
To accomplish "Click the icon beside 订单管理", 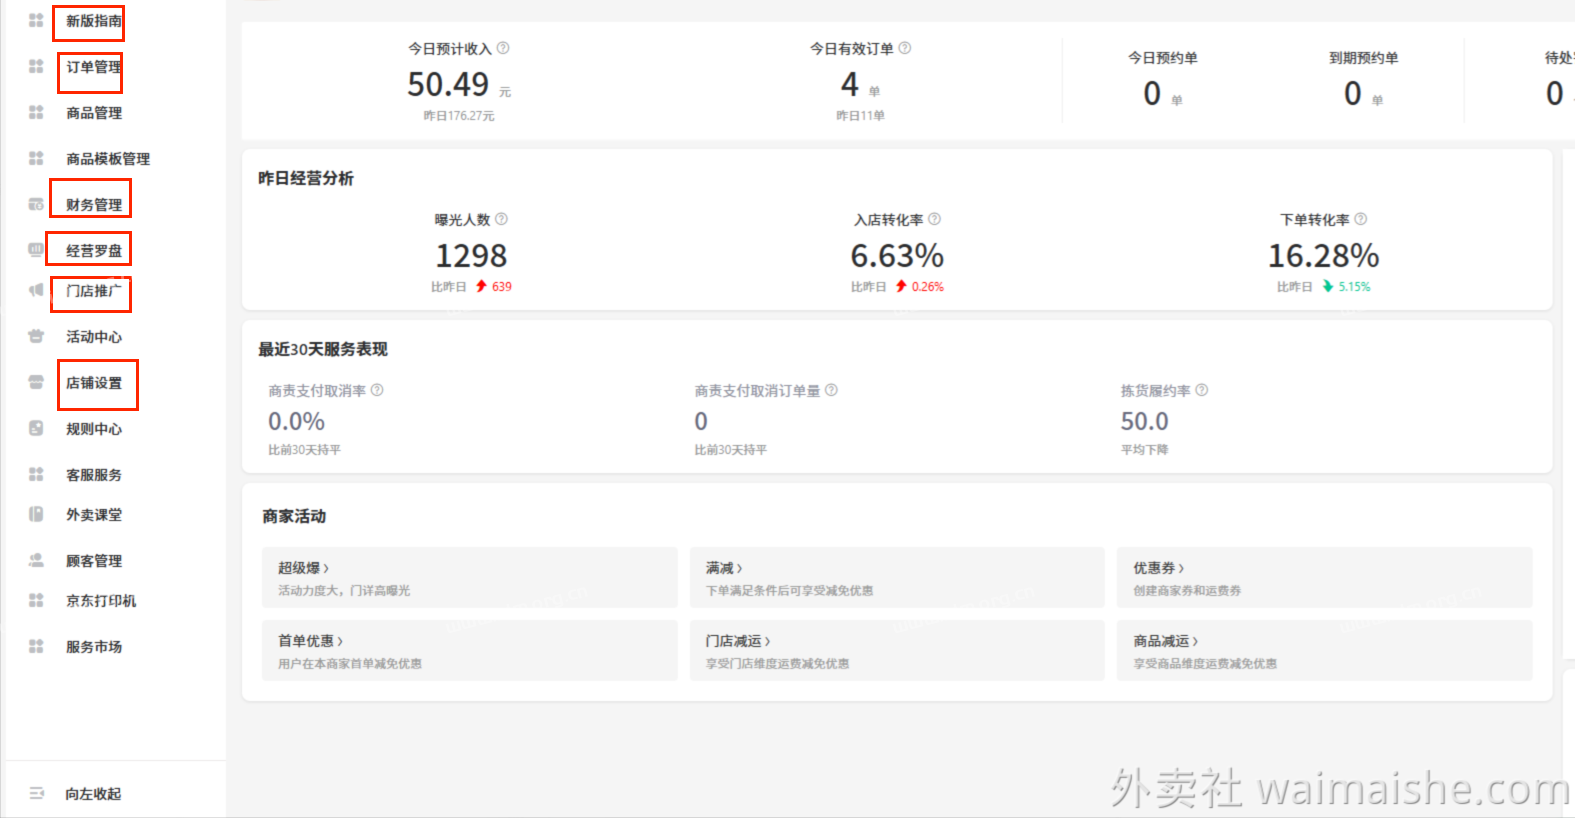I will tap(36, 66).
